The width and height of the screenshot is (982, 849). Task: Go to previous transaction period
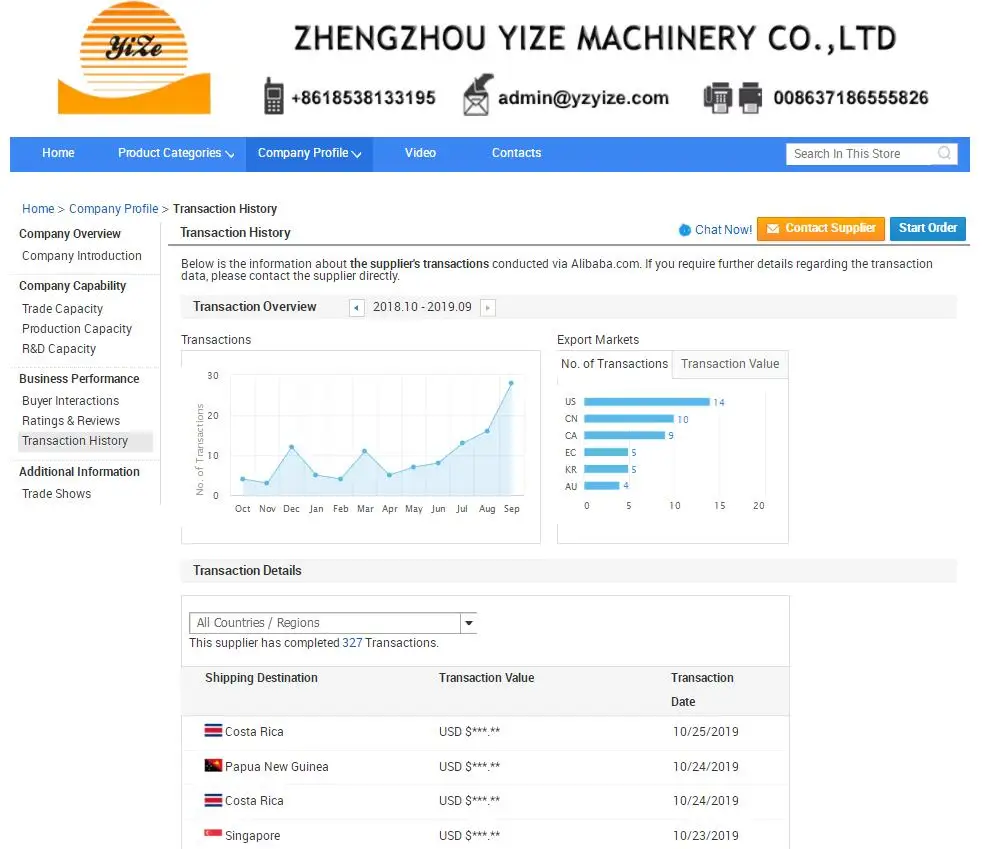click(x=357, y=308)
